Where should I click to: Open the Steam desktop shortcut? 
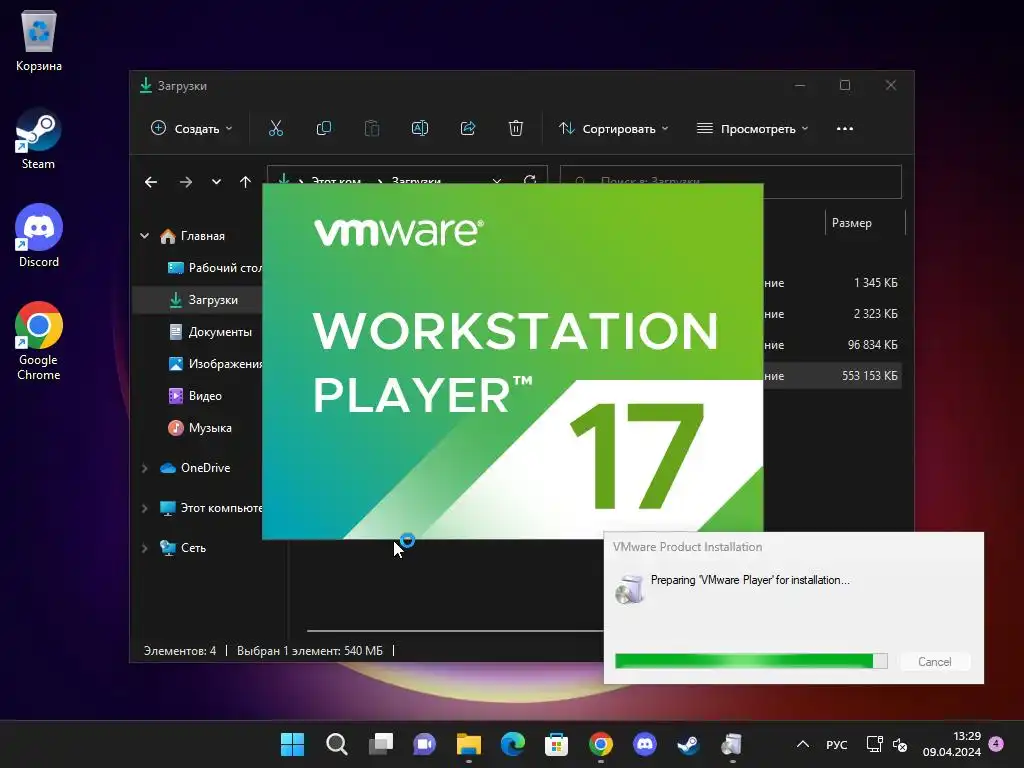tap(38, 138)
